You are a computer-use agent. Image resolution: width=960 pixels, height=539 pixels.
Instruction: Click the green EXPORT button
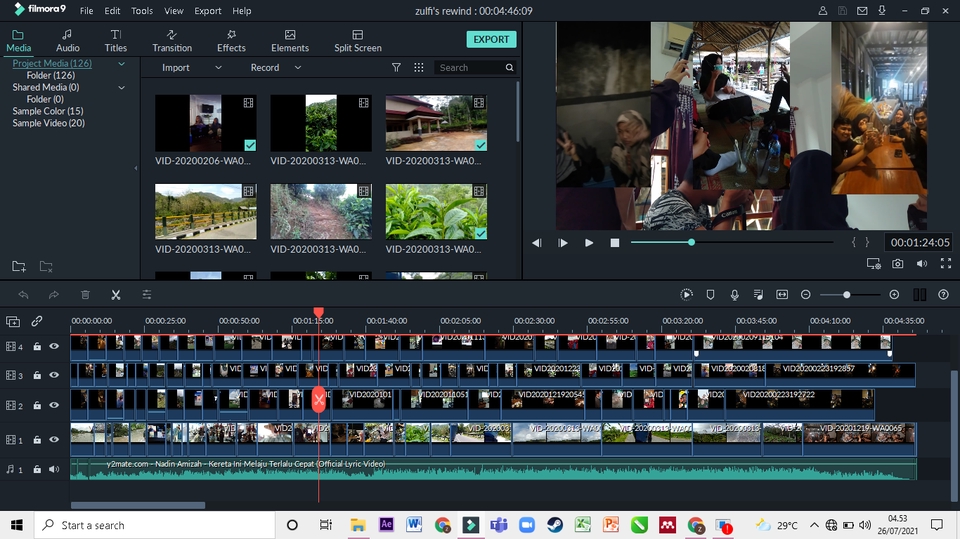point(491,39)
